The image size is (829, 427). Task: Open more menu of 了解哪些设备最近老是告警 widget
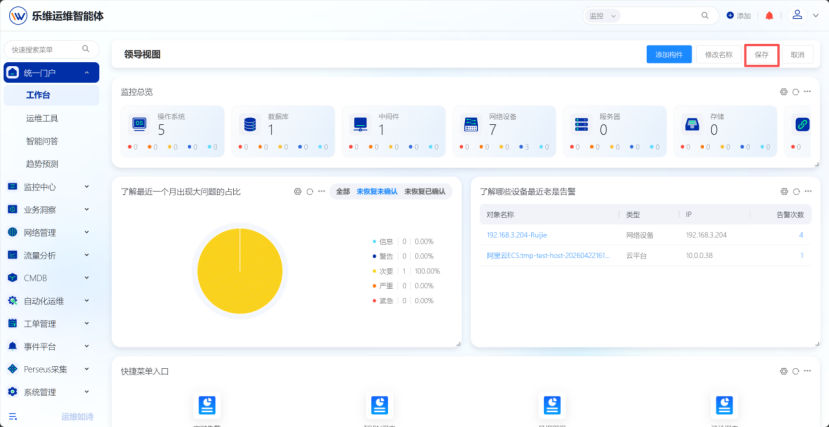click(x=807, y=191)
